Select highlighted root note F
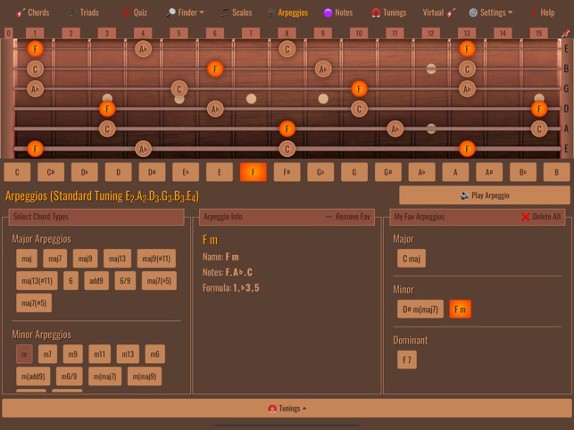The height and width of the screenshot is (430, 574). [253, 172]
